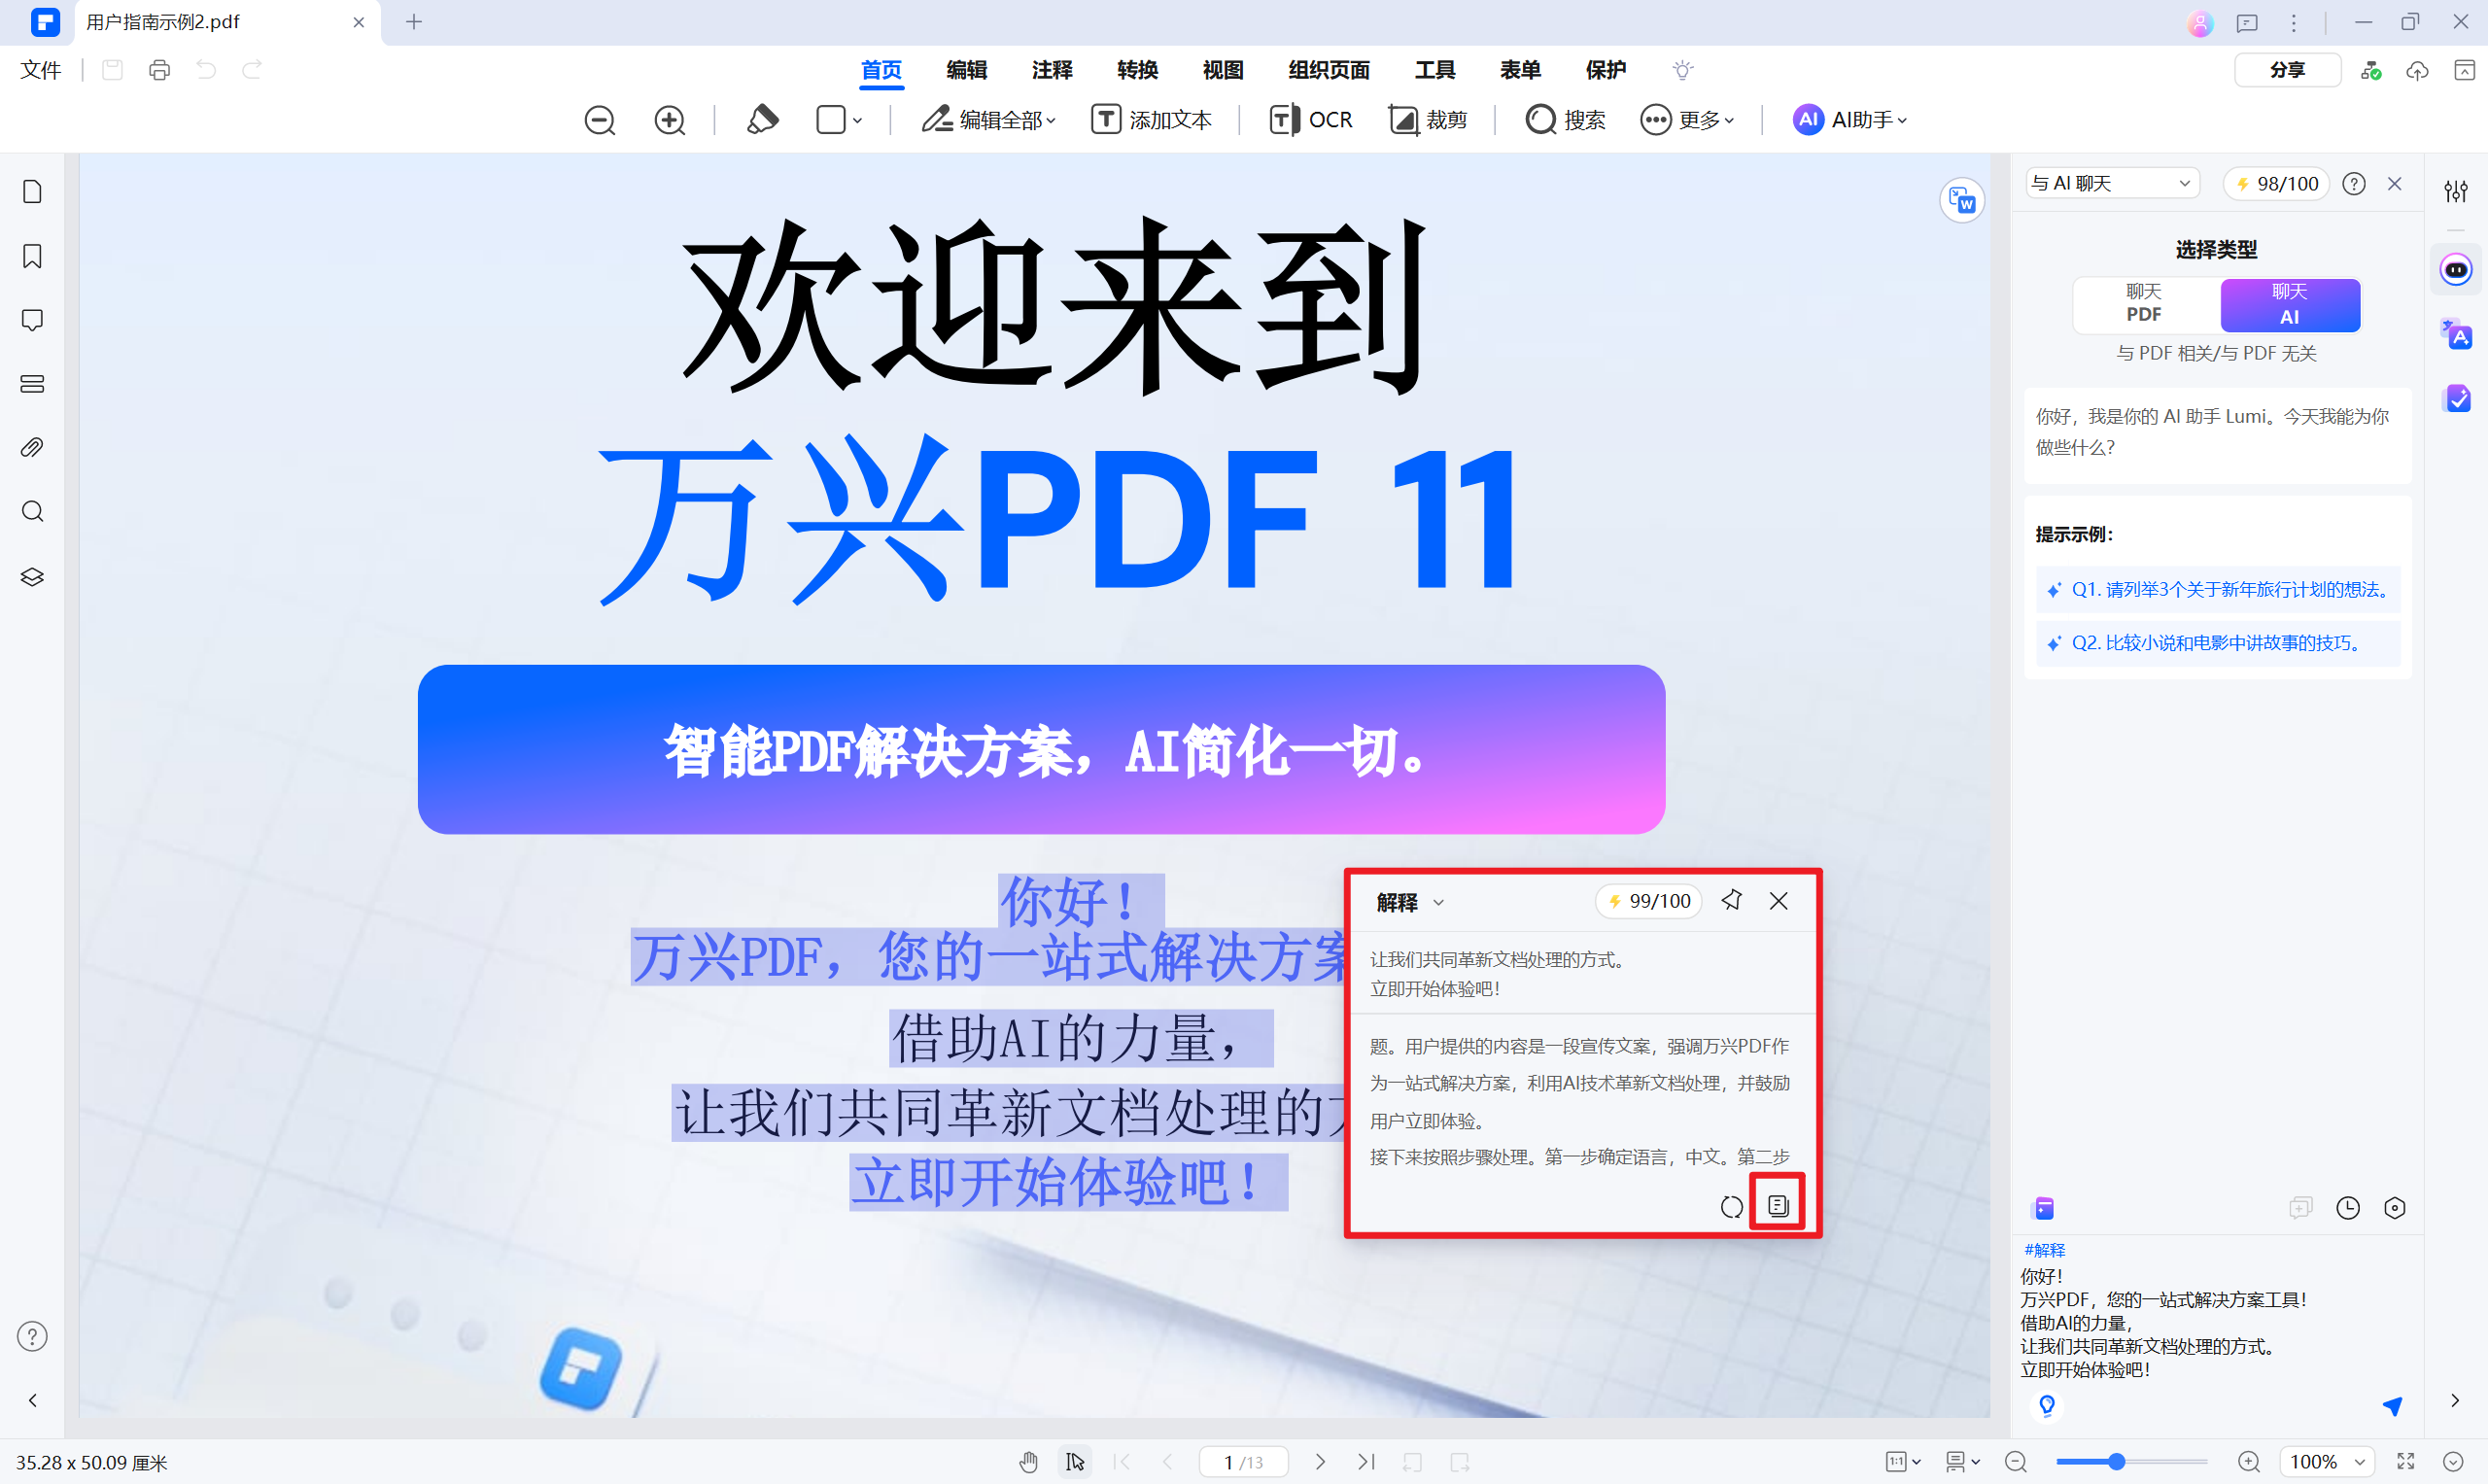Image resolution: width=2488 pixels, height=1484 pixels.
Task: Open AI assistant settings gear icon
Action: coord(2395,1207)
